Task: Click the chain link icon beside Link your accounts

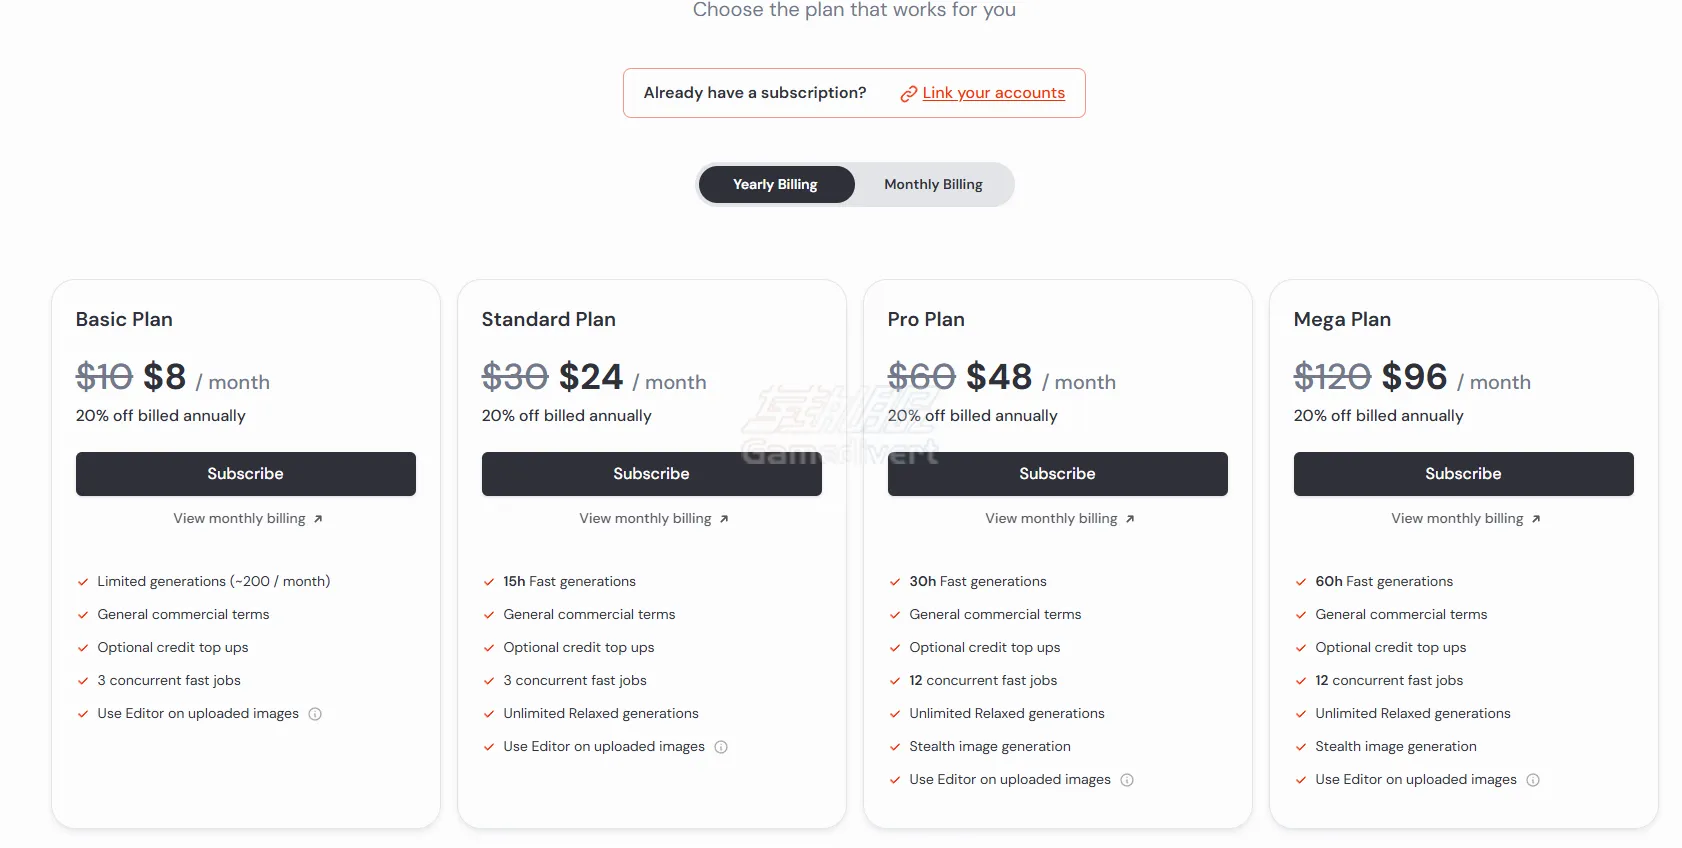Action: pos(908,94)
